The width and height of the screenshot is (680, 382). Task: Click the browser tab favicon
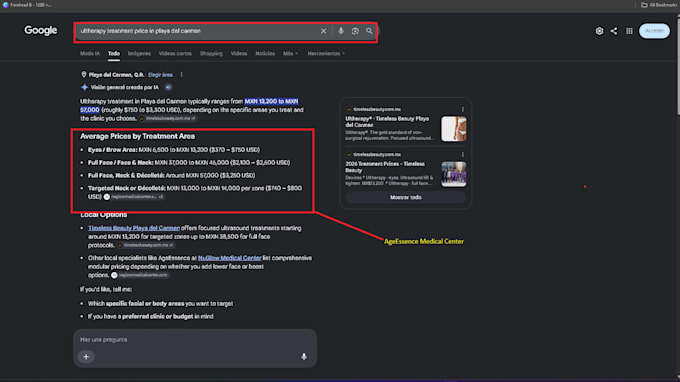[6, 5]
